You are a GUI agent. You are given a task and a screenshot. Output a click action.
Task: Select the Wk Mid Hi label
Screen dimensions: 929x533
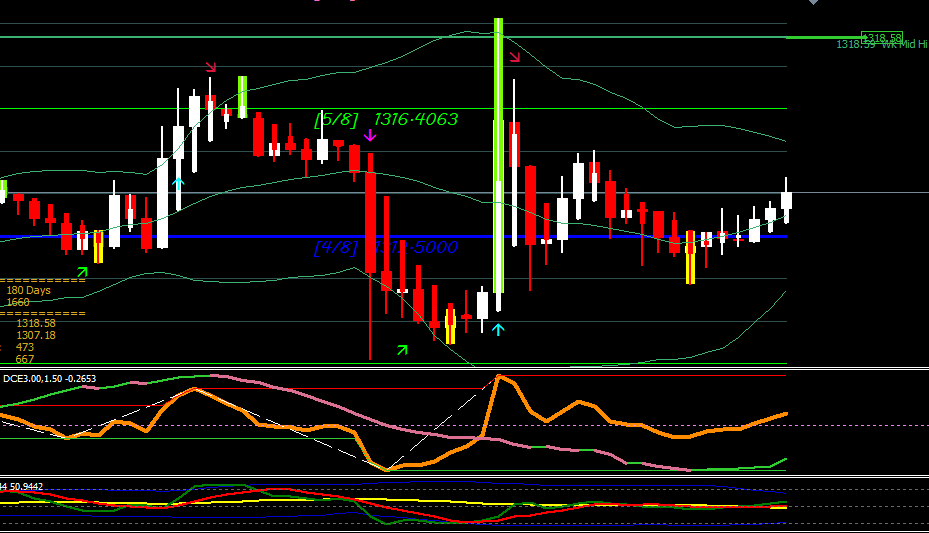[904, 44]
